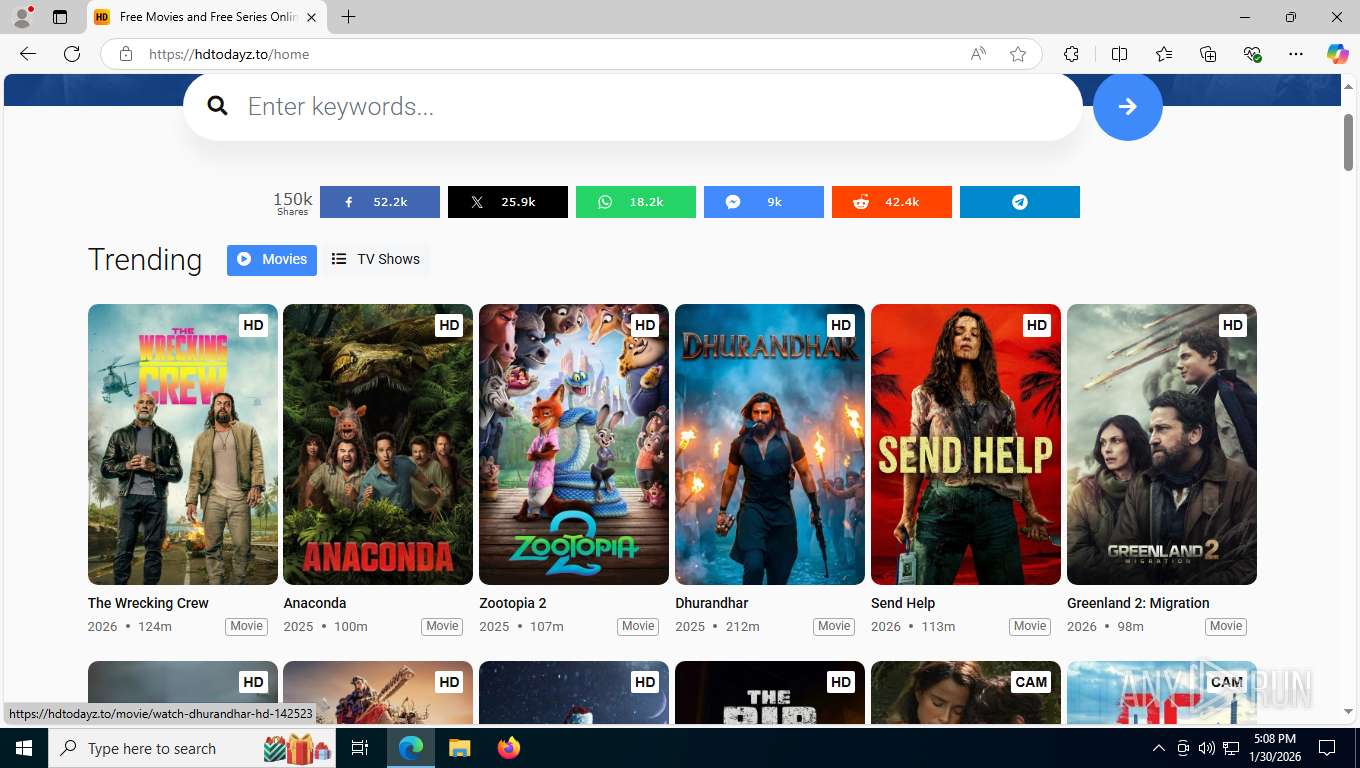Switch Trending to TV Shows tab
Screen dimensions: 1360x768
pyautogui.click(x=376, y=259)
